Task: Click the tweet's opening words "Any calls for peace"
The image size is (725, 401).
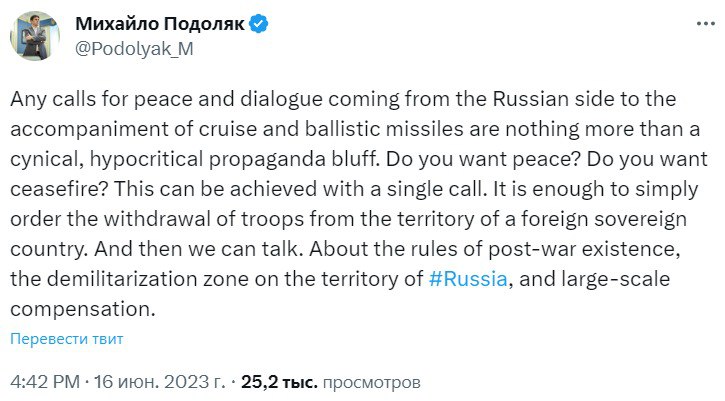Action: [x=83, y=99]
